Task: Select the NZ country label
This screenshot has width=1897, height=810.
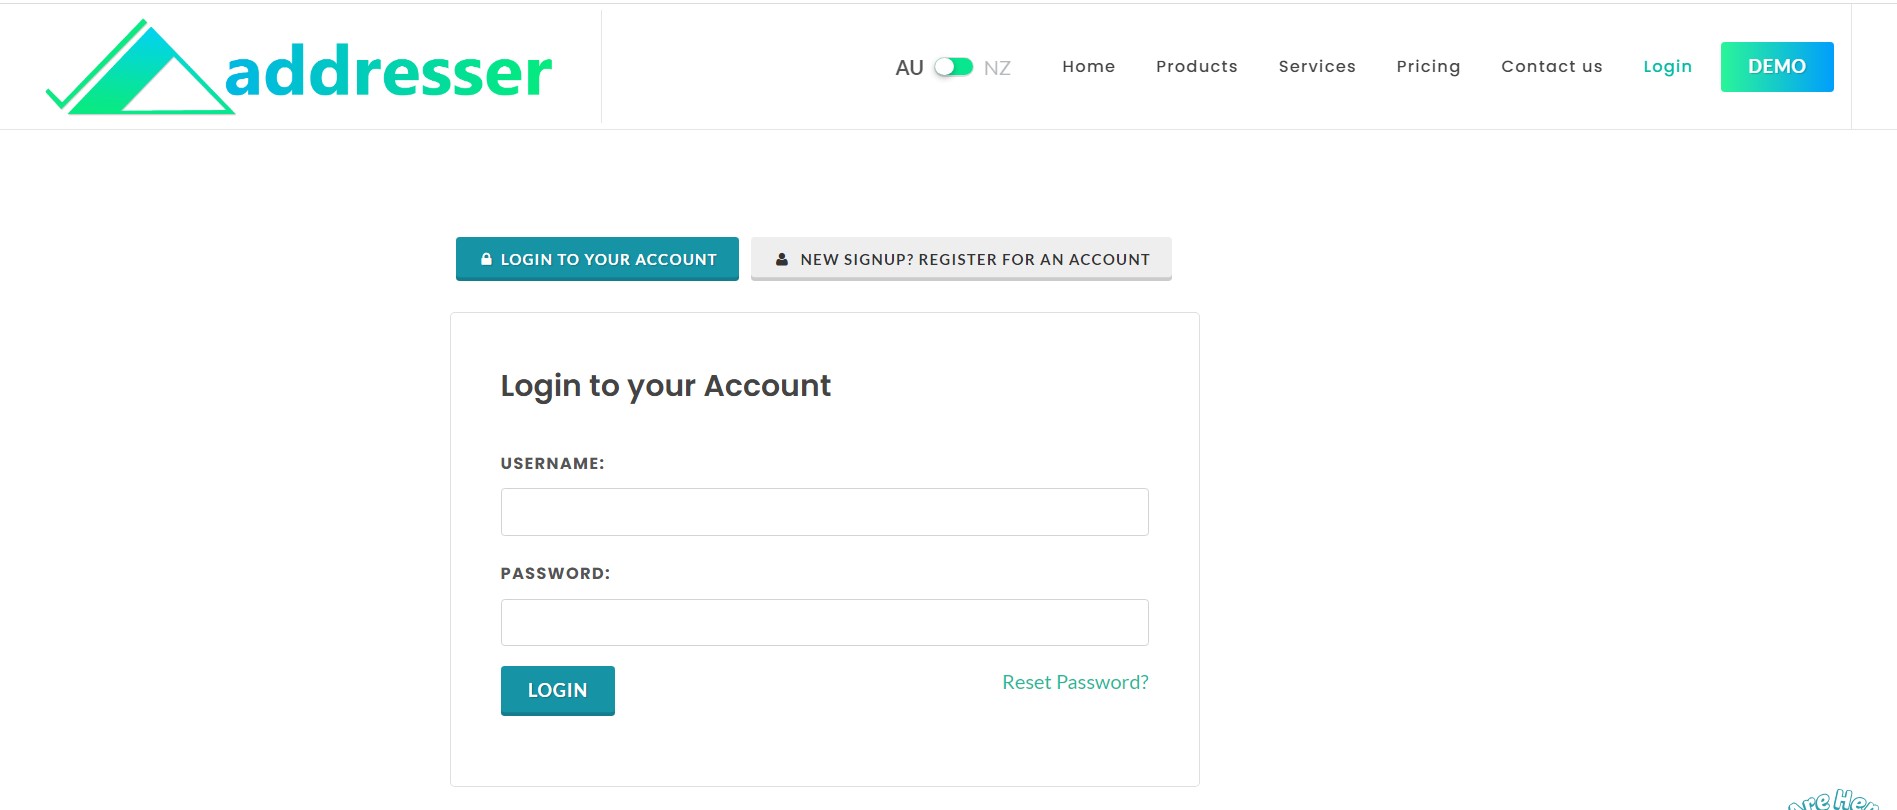Action: (x=997, y=68)
